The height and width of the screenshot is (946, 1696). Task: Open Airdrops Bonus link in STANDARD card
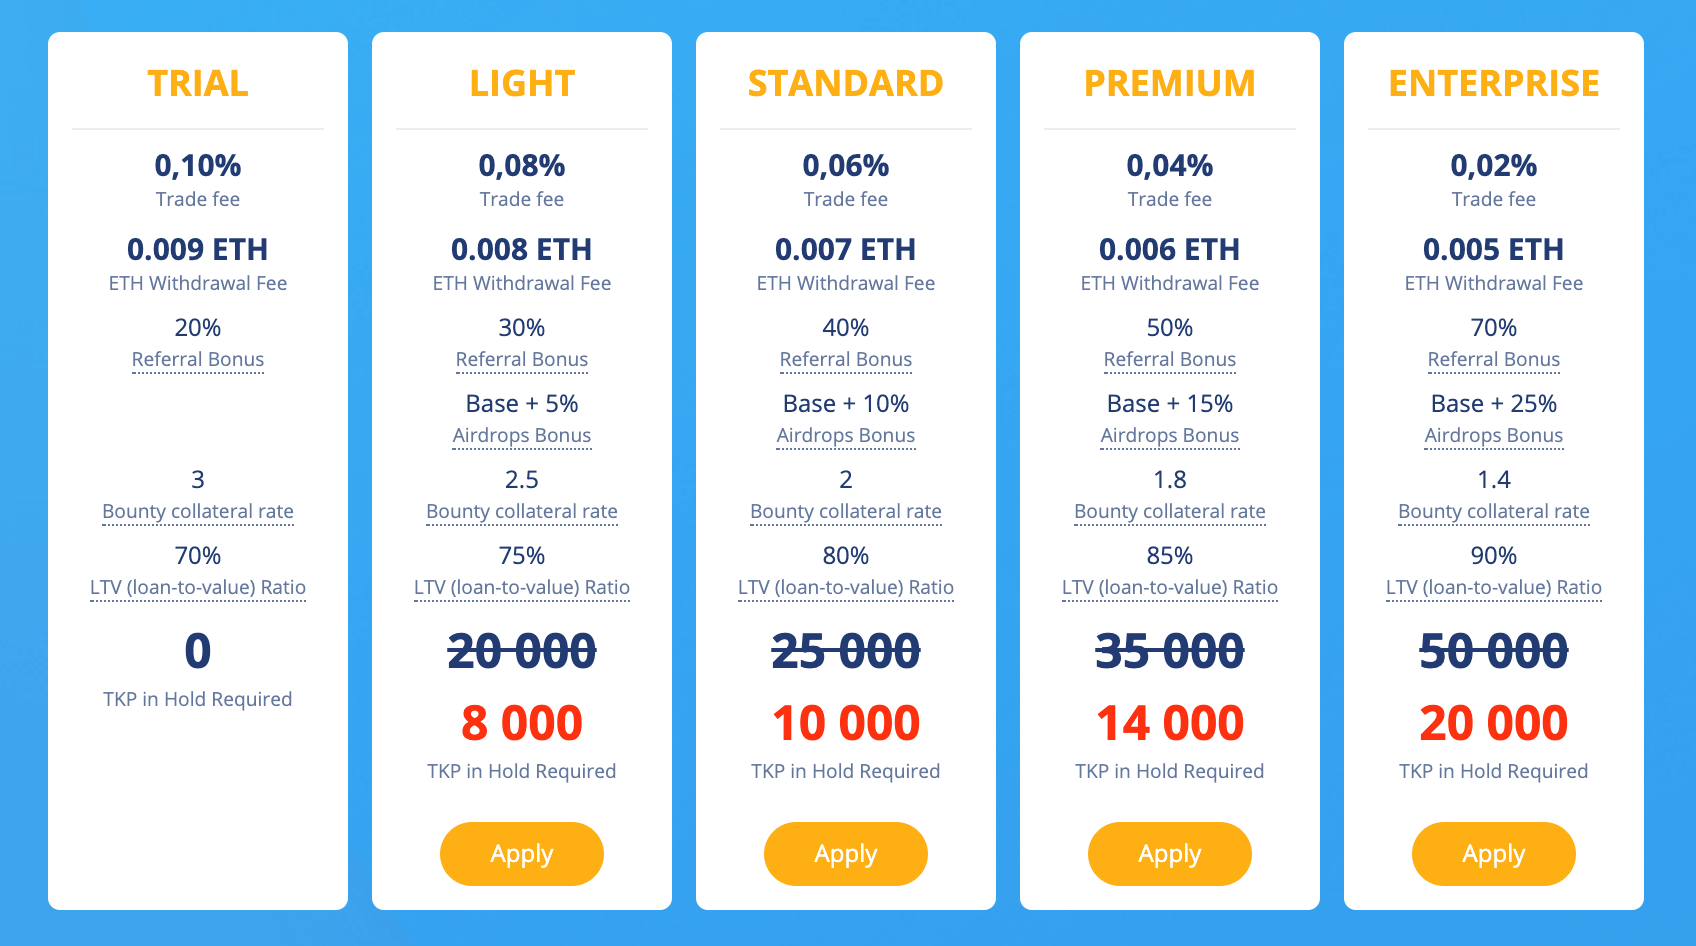[x=846, y=435]
